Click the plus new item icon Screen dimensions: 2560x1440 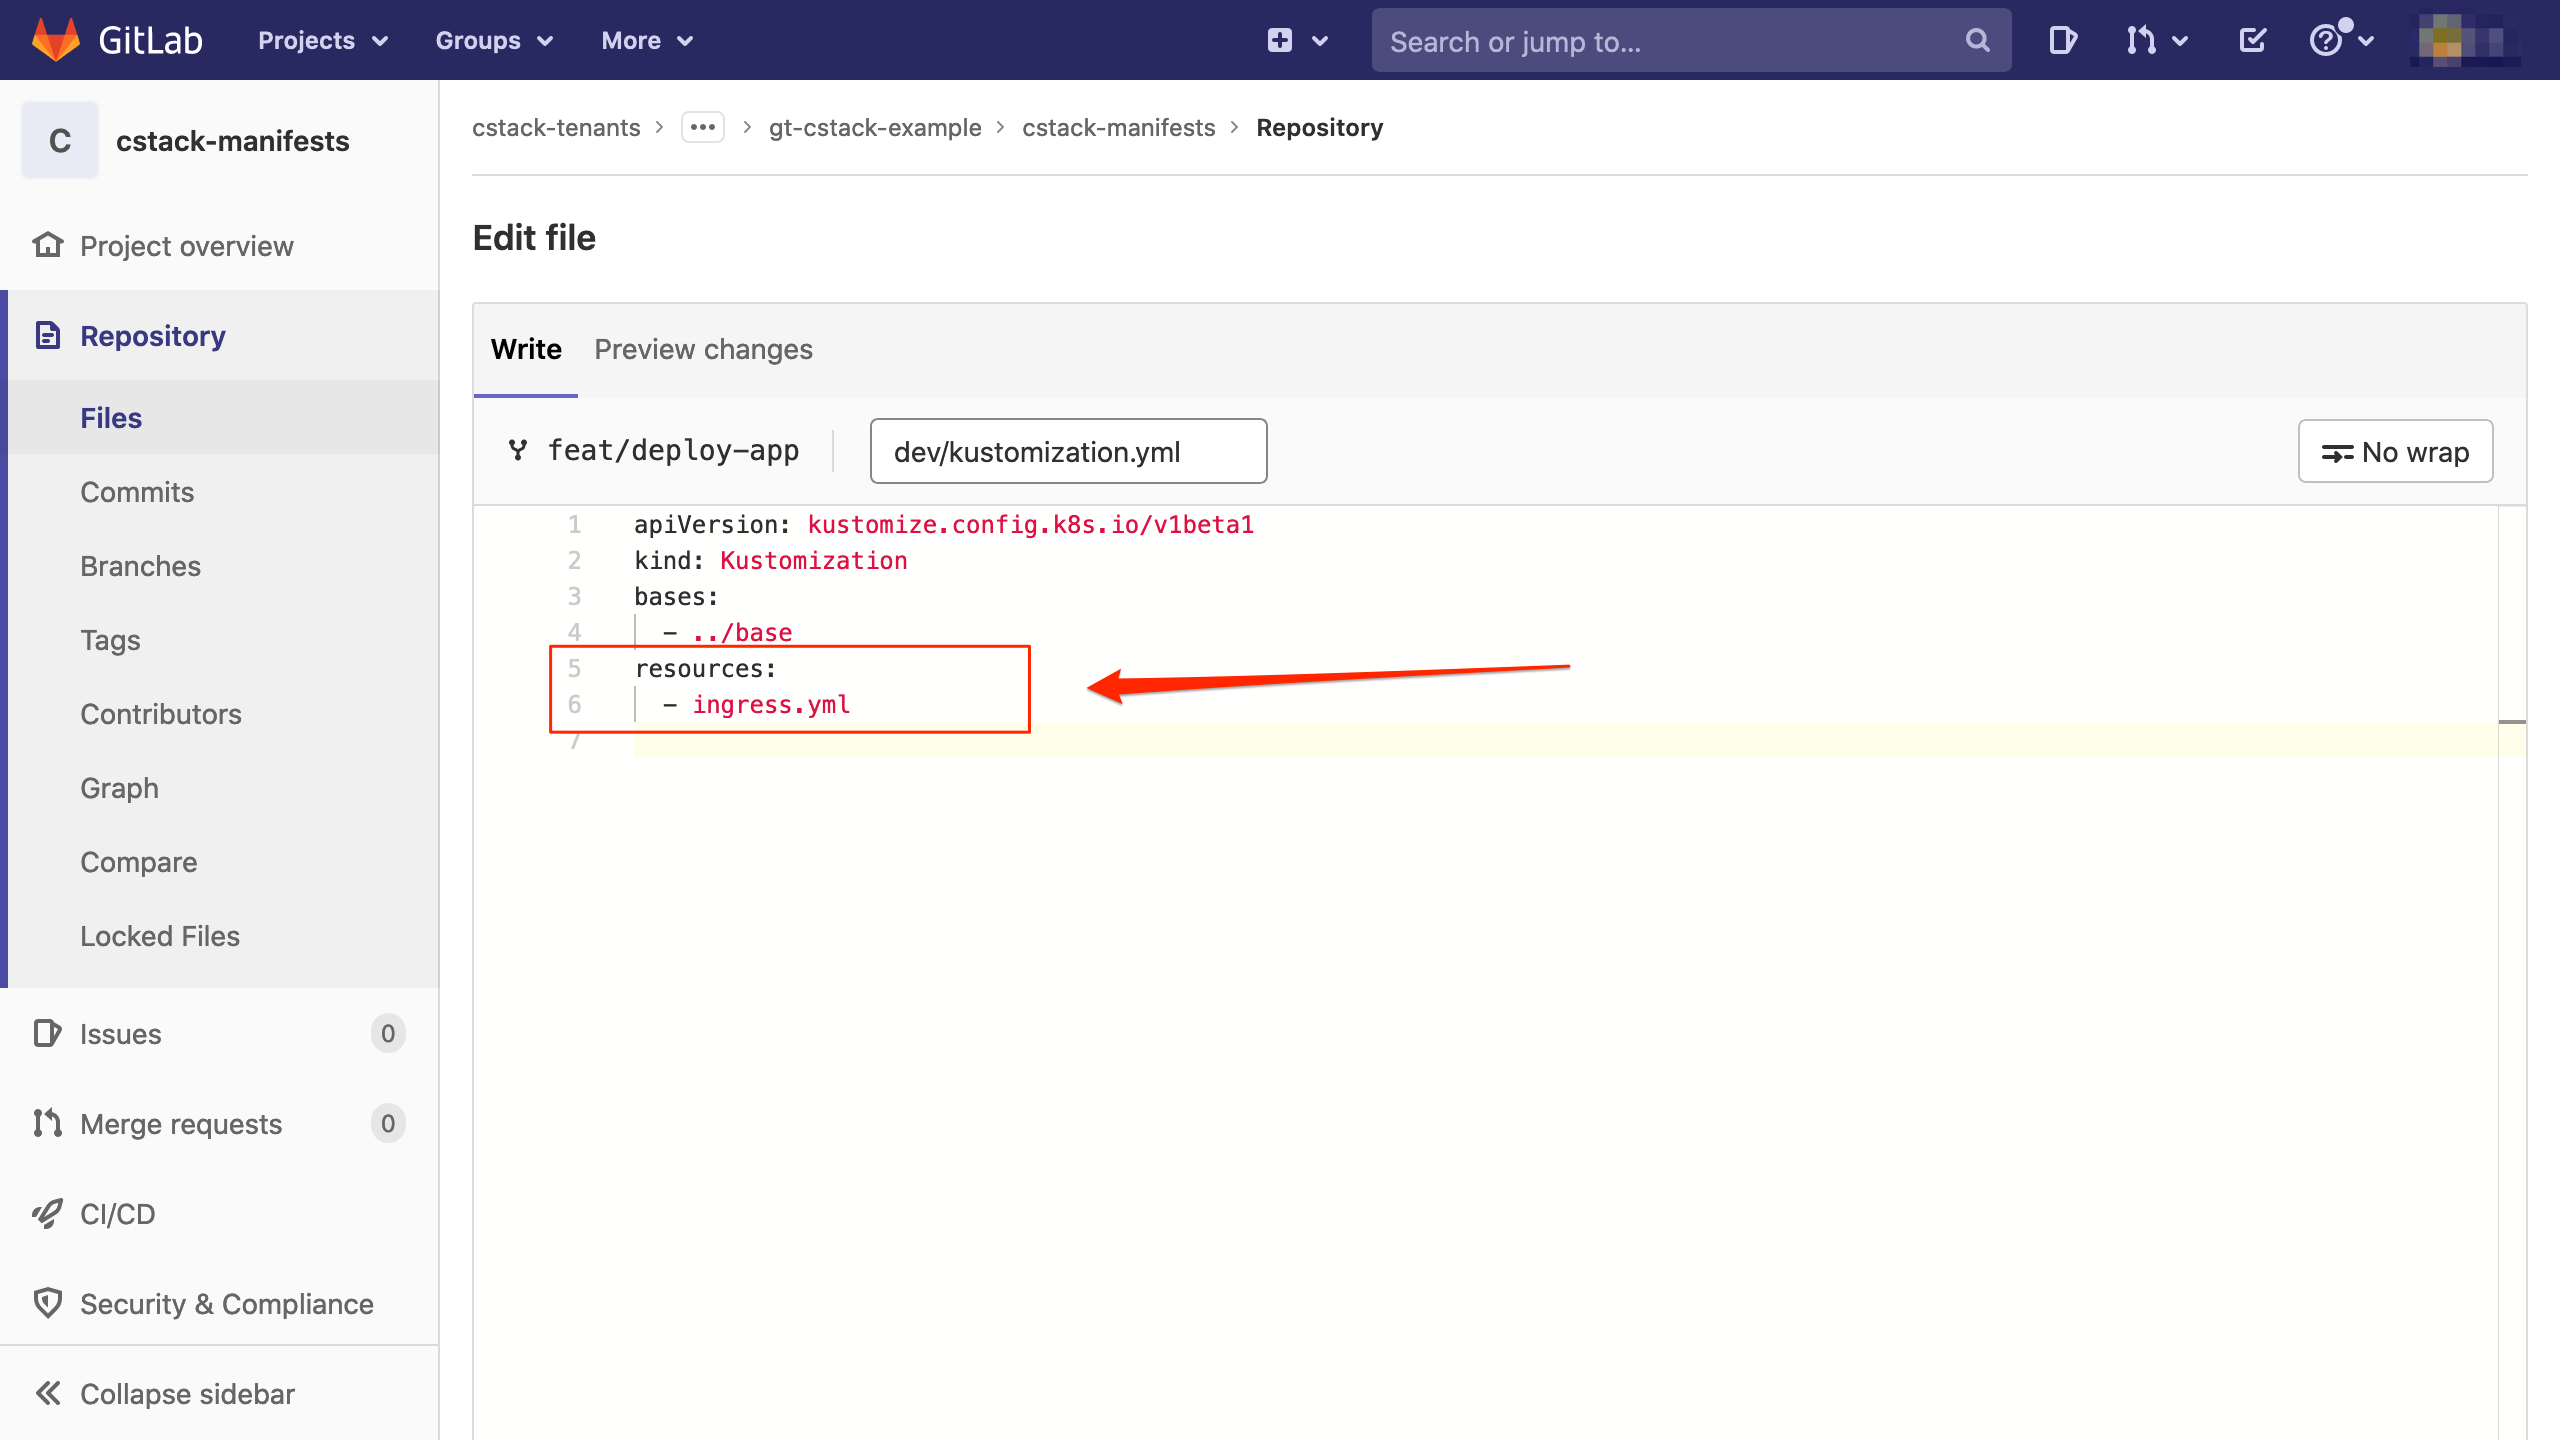(x=1280, y=40)
